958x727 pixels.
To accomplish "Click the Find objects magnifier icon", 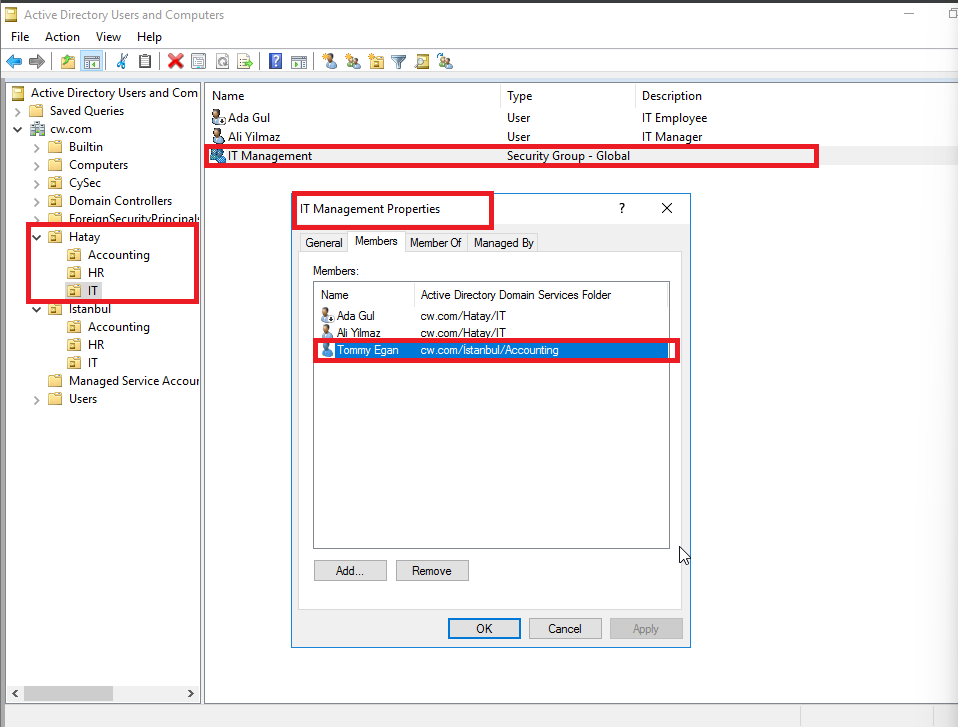I will click(x=422, y=62).
